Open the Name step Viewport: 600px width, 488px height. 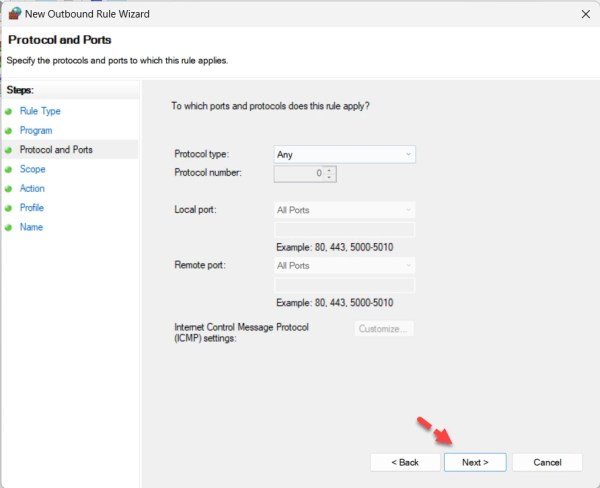(x=31, y=227)
